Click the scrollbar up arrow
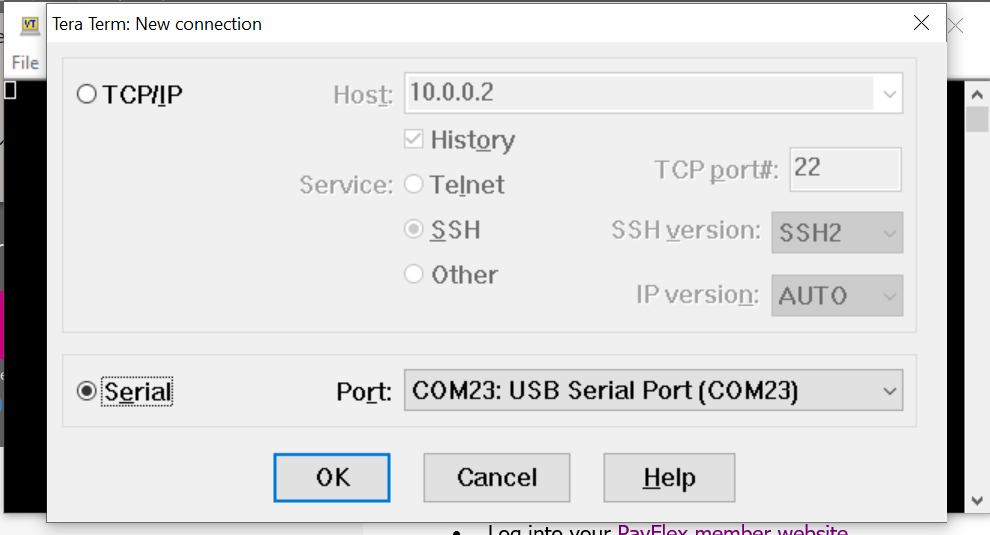The image size is (990, 535). pyautogui.click(x=977, y=95)
